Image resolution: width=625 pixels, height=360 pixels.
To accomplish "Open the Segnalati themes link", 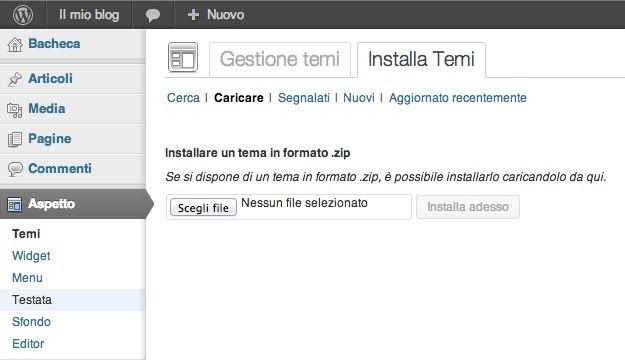I will [x=304, y=98].
